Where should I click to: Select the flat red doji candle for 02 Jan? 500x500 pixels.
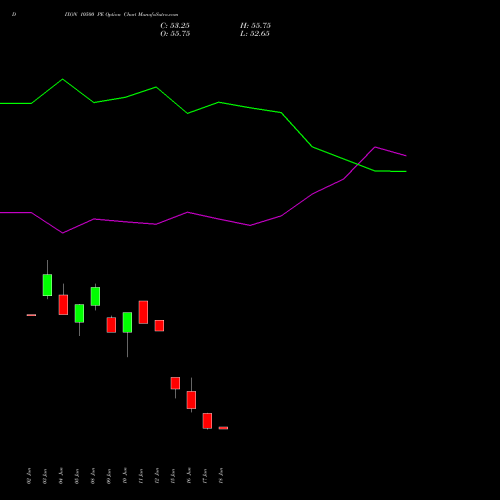(x=31, y=315)
